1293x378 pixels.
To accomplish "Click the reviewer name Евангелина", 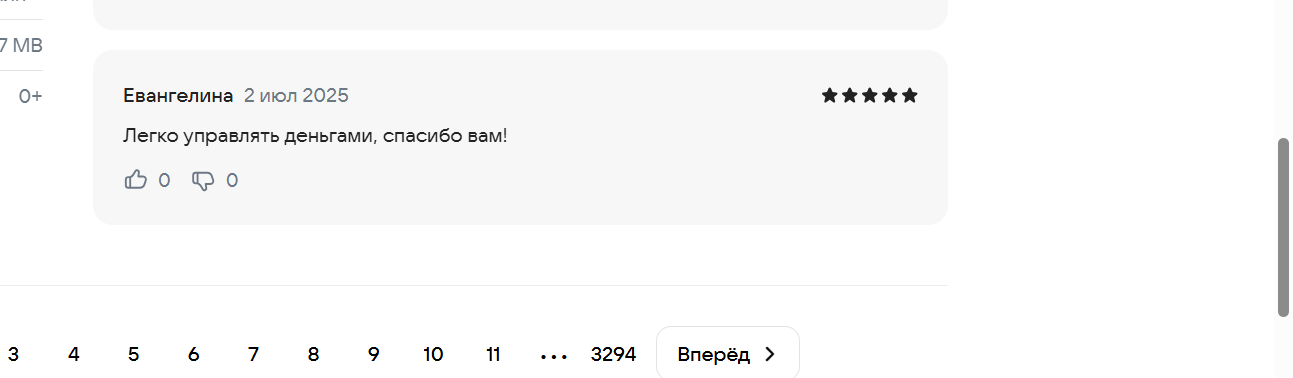I will click(178, 96).
